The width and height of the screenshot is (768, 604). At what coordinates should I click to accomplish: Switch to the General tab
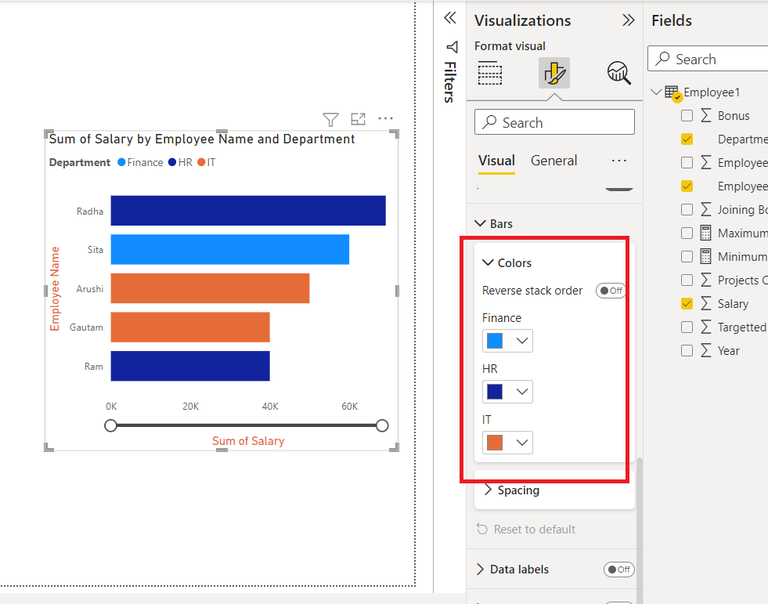tap(554, 161)
